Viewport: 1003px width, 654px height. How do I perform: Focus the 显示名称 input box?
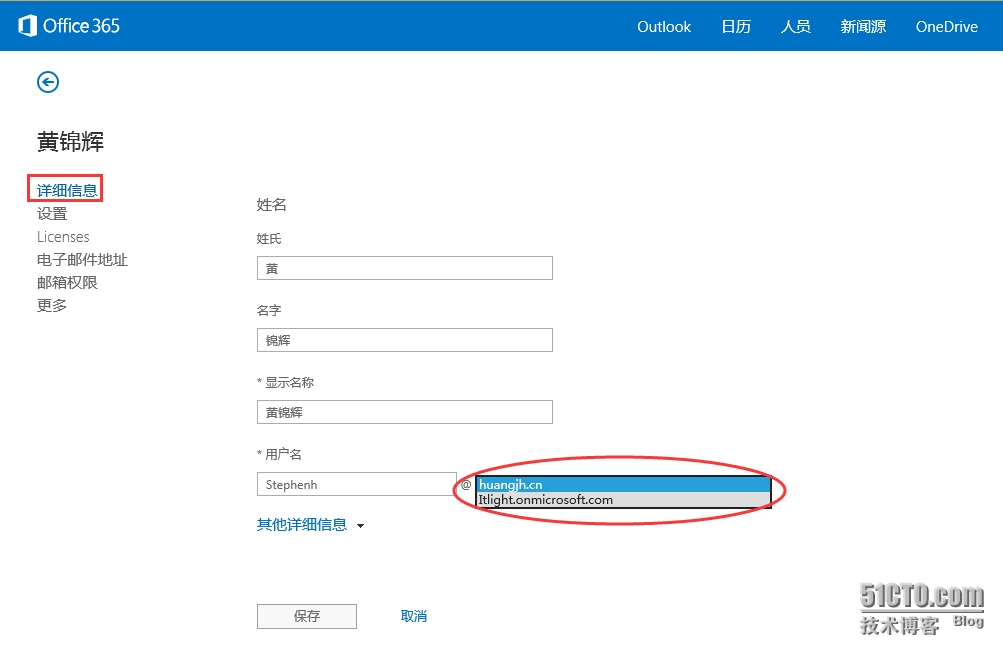(x=404, y=412)
